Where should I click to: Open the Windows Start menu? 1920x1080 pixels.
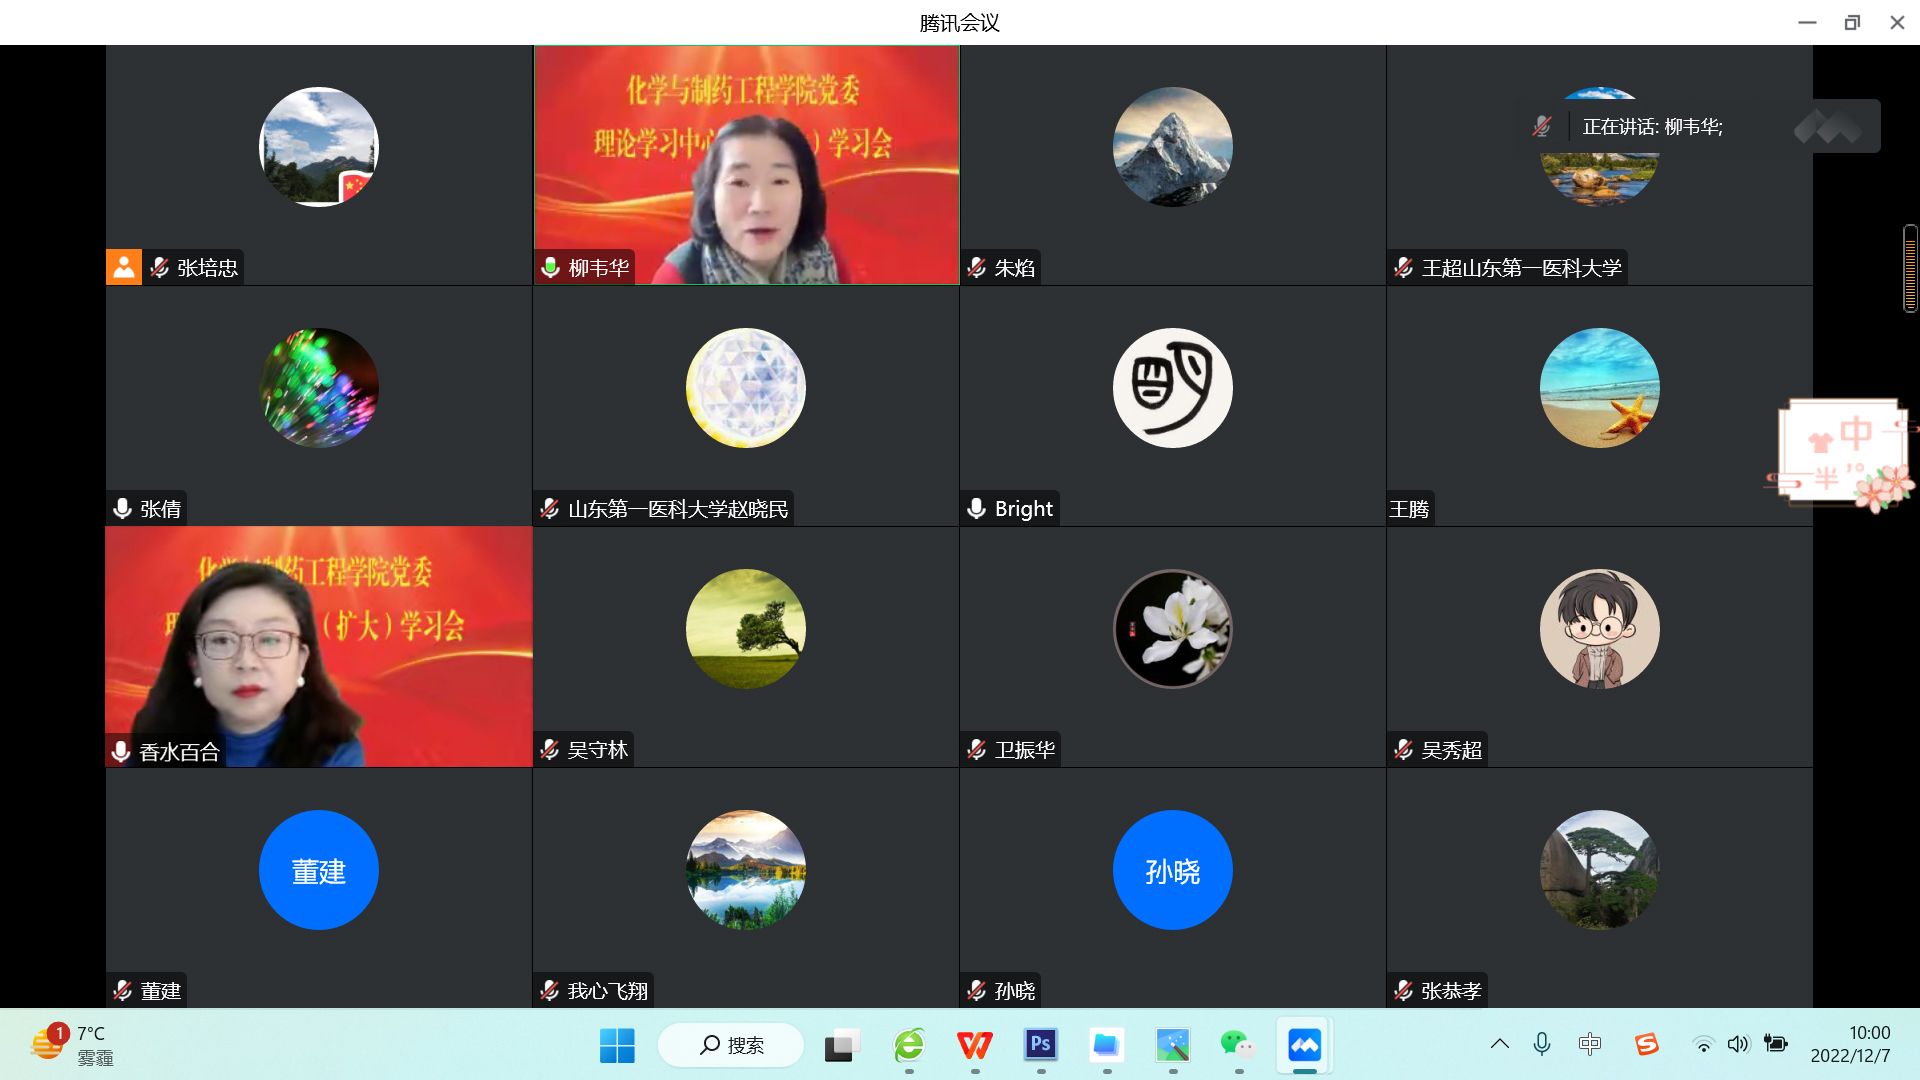[617, 1045]
